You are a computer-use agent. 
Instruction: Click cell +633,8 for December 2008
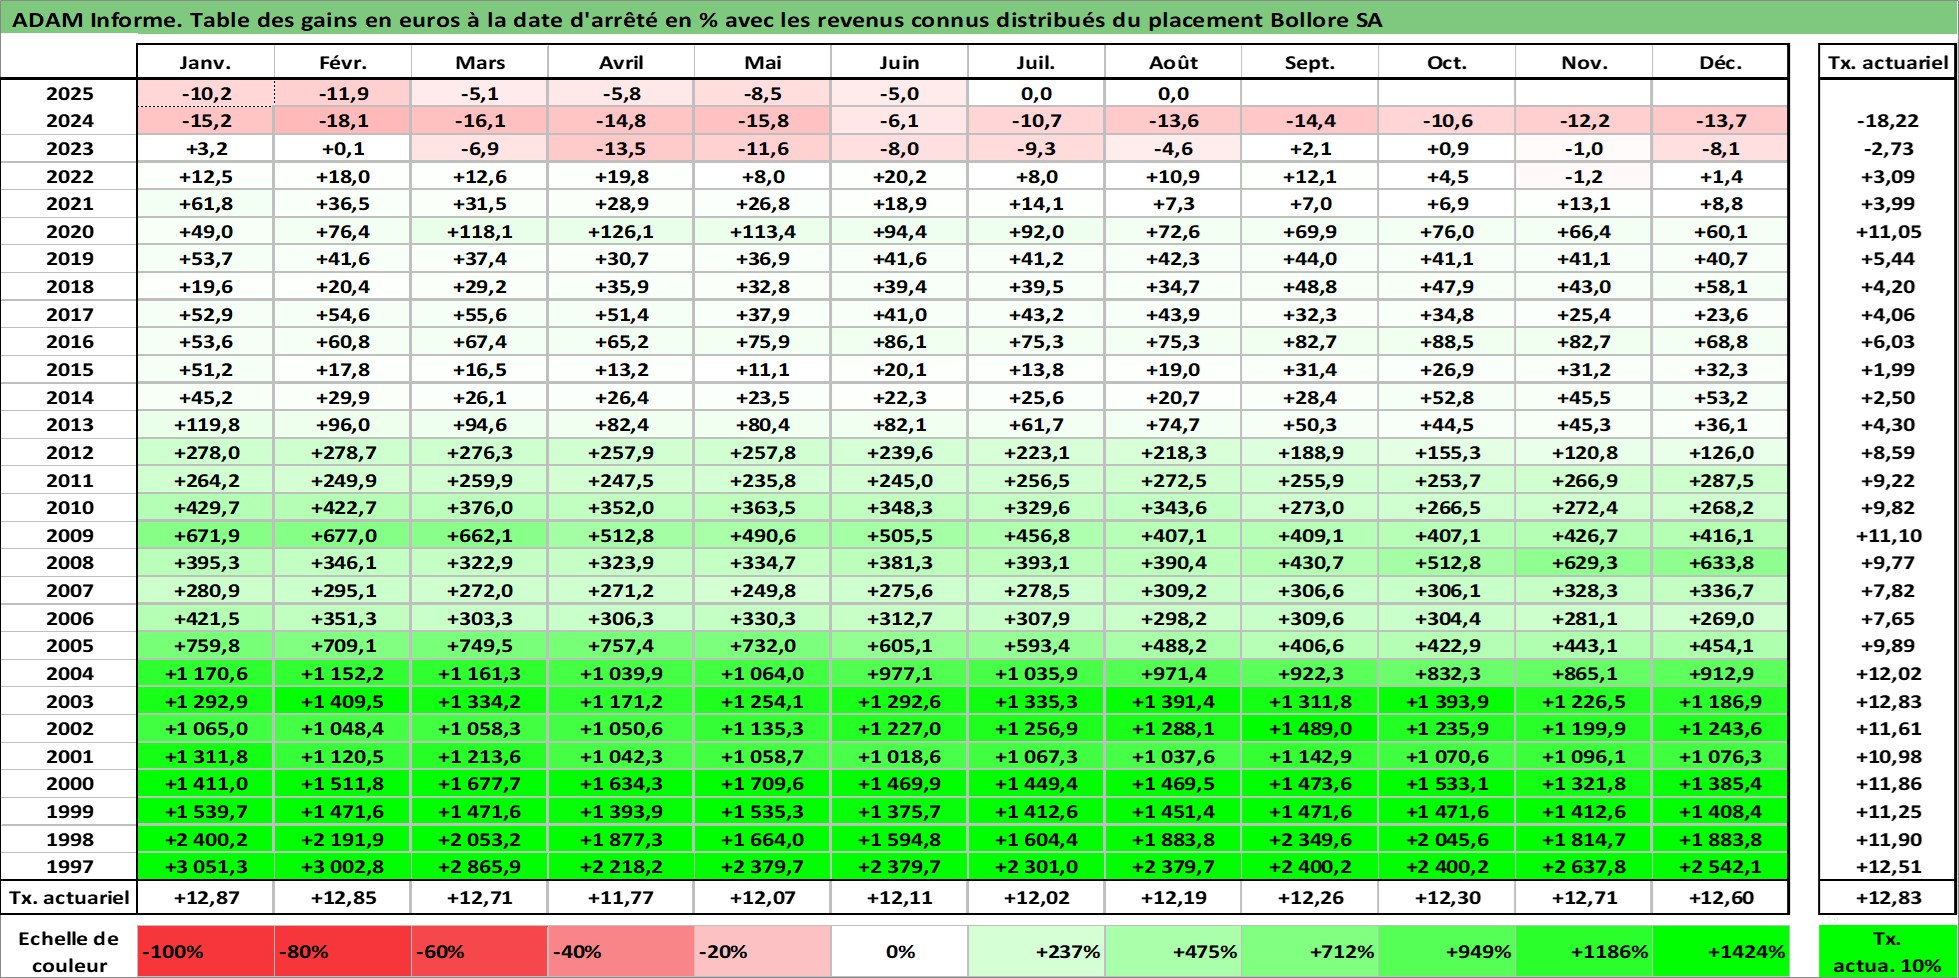pyautogui.click(x=1720, y=563)
